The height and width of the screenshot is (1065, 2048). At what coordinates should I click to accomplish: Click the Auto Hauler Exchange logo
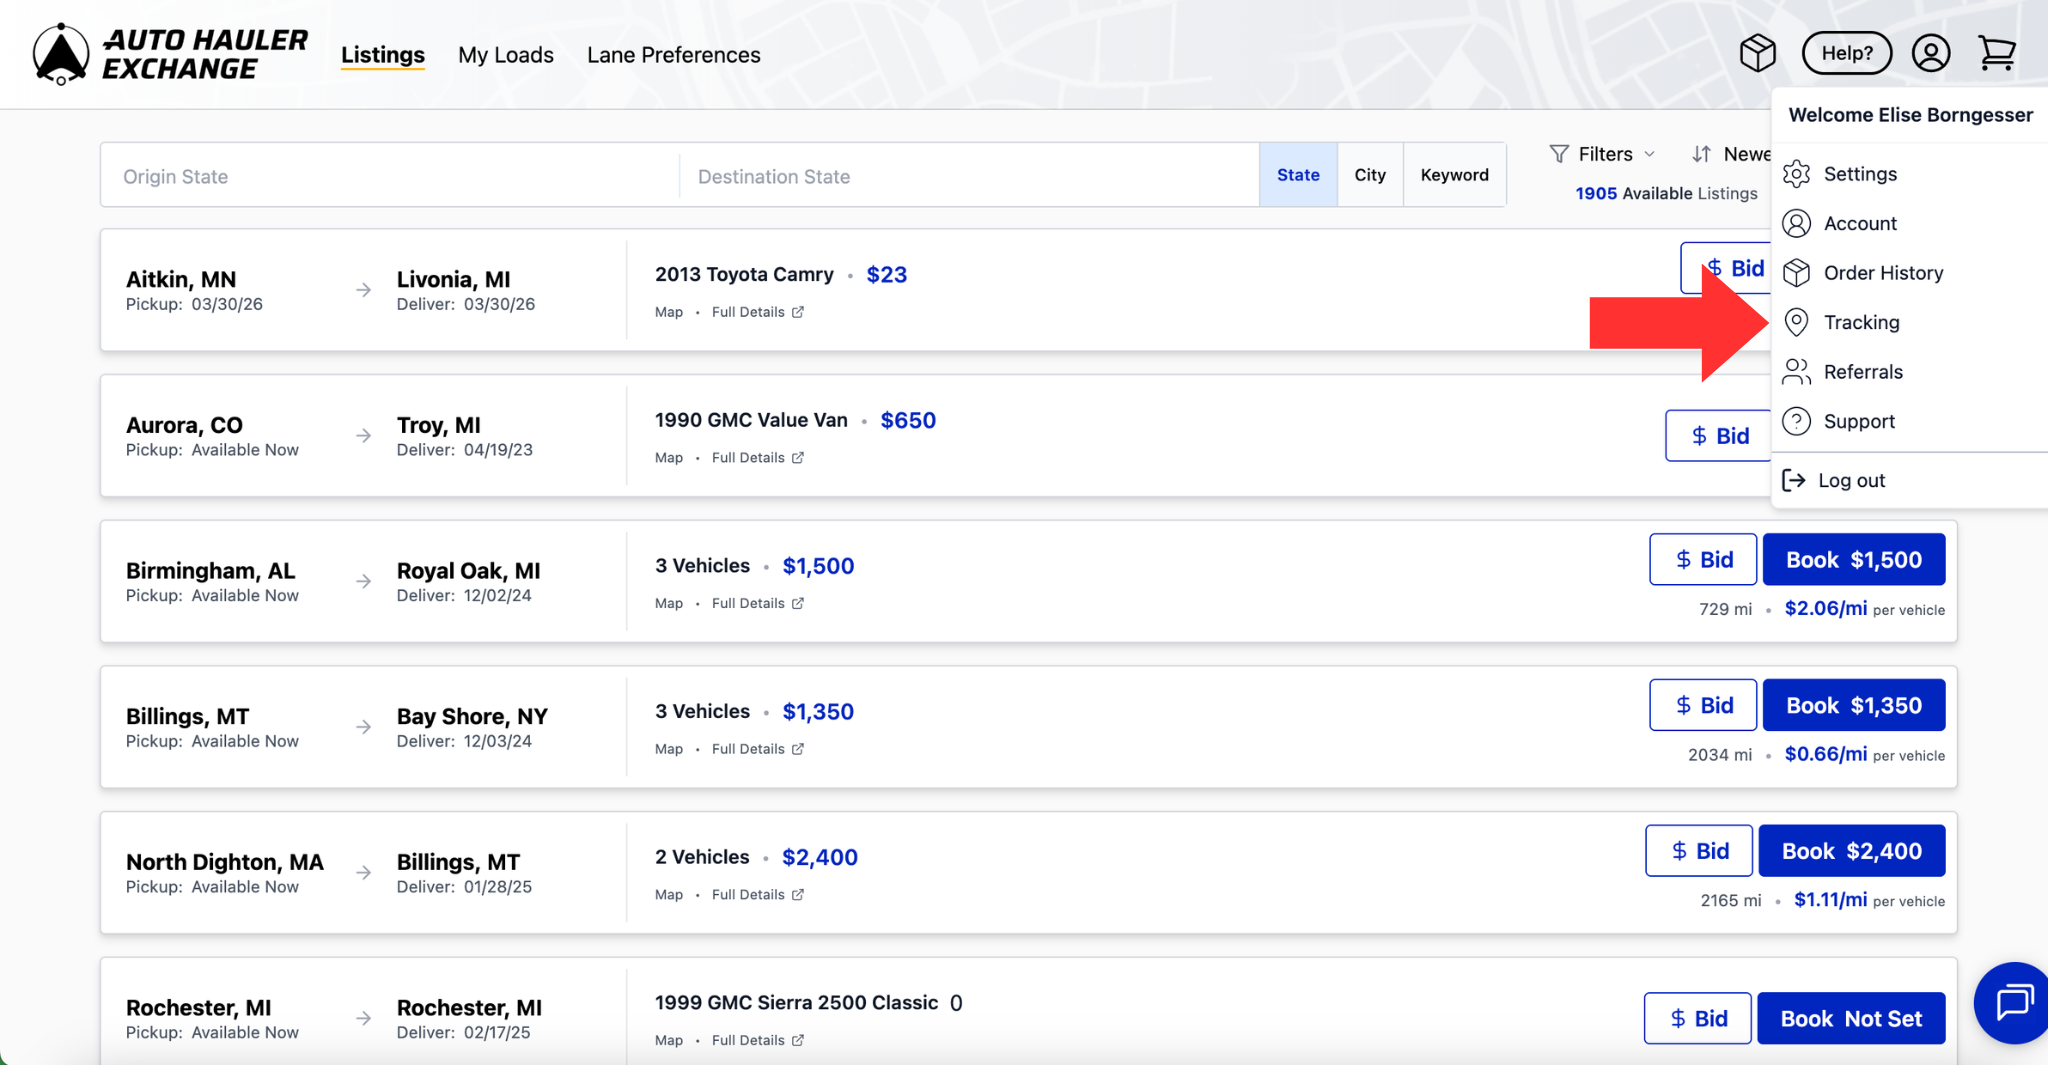pos(170,54)
